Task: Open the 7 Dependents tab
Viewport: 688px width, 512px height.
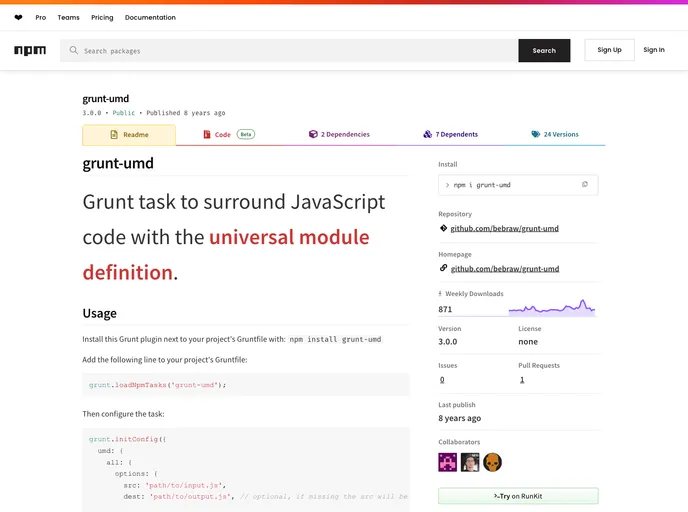Action: point(450,134)
